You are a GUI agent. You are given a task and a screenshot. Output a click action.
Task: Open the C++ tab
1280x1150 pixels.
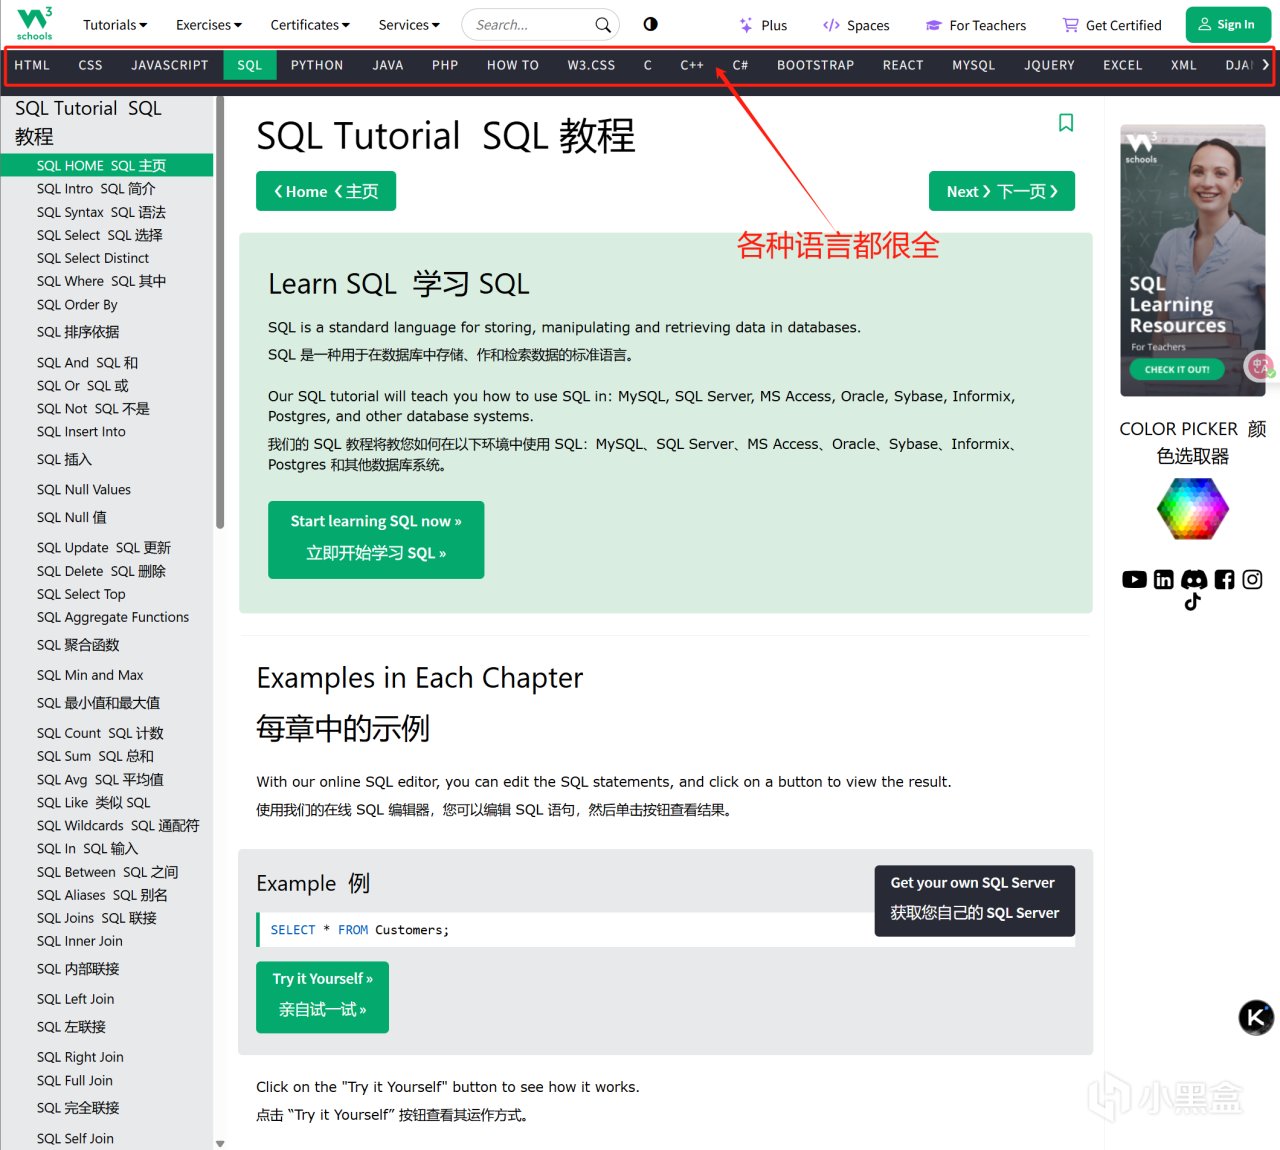(x=692, y=65)
